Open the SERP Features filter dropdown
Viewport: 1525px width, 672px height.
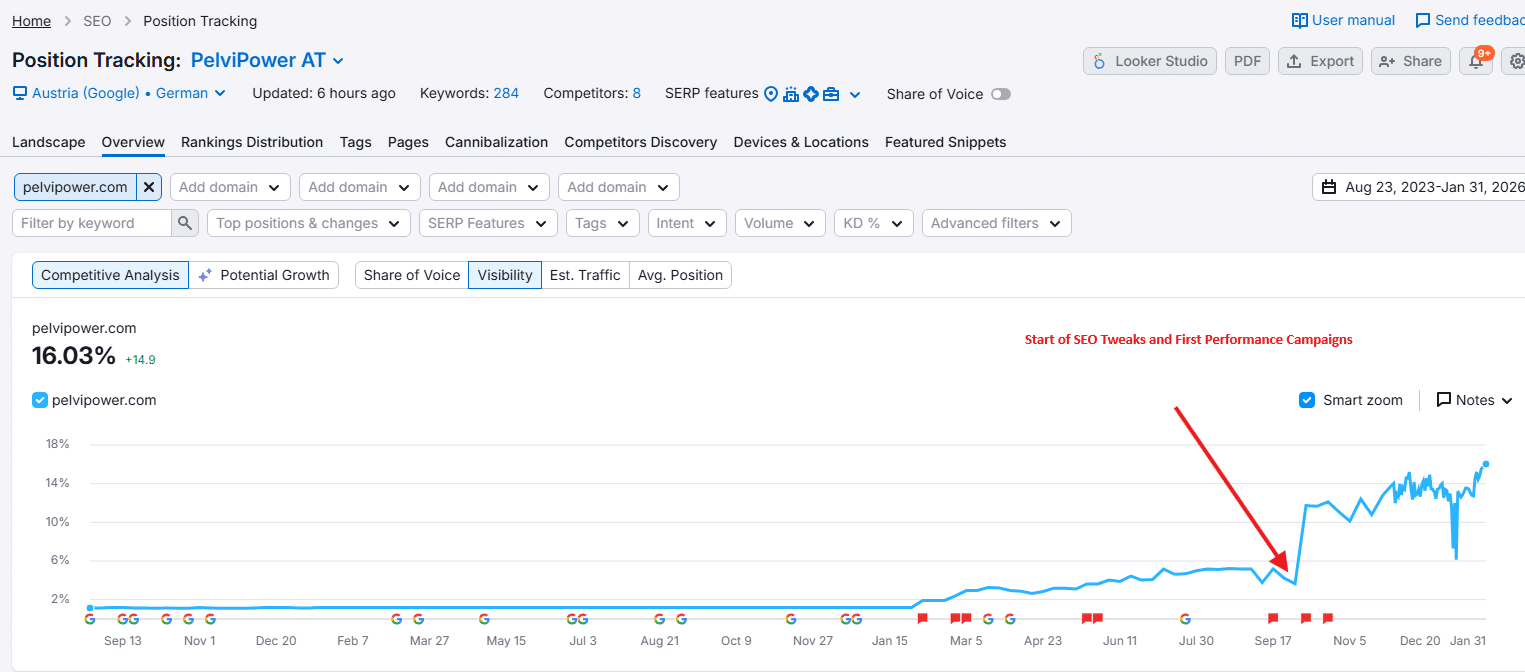(x=488, y=223)
